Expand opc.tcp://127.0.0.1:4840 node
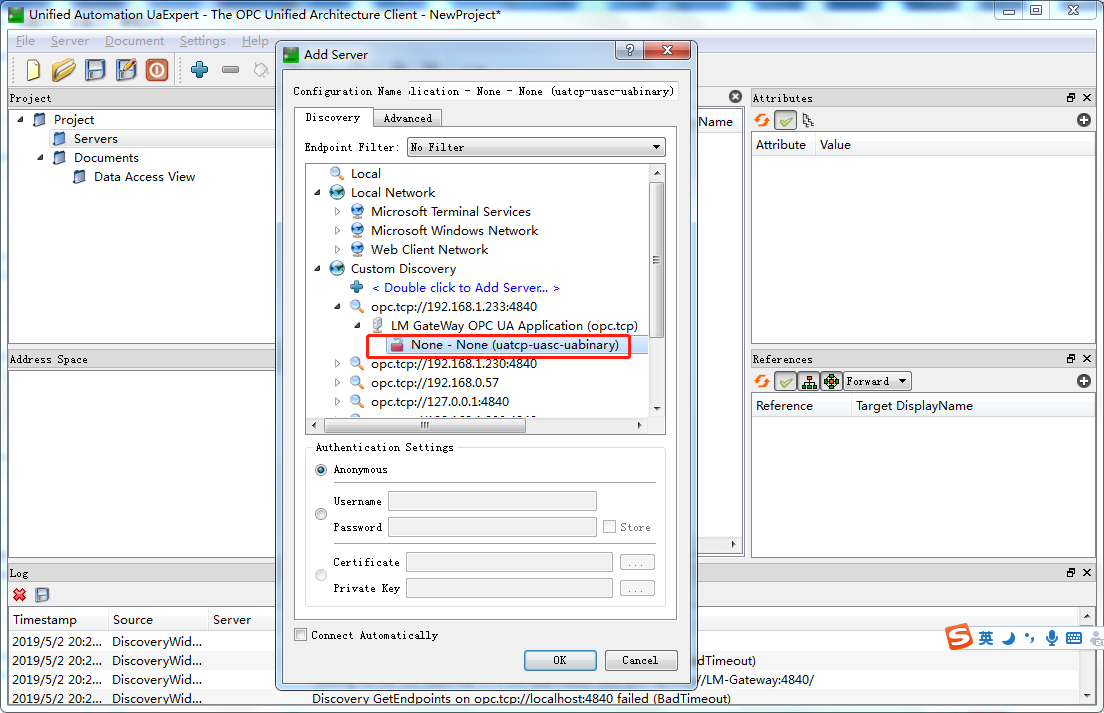1104x713 pixels. [x=337, y=401]
